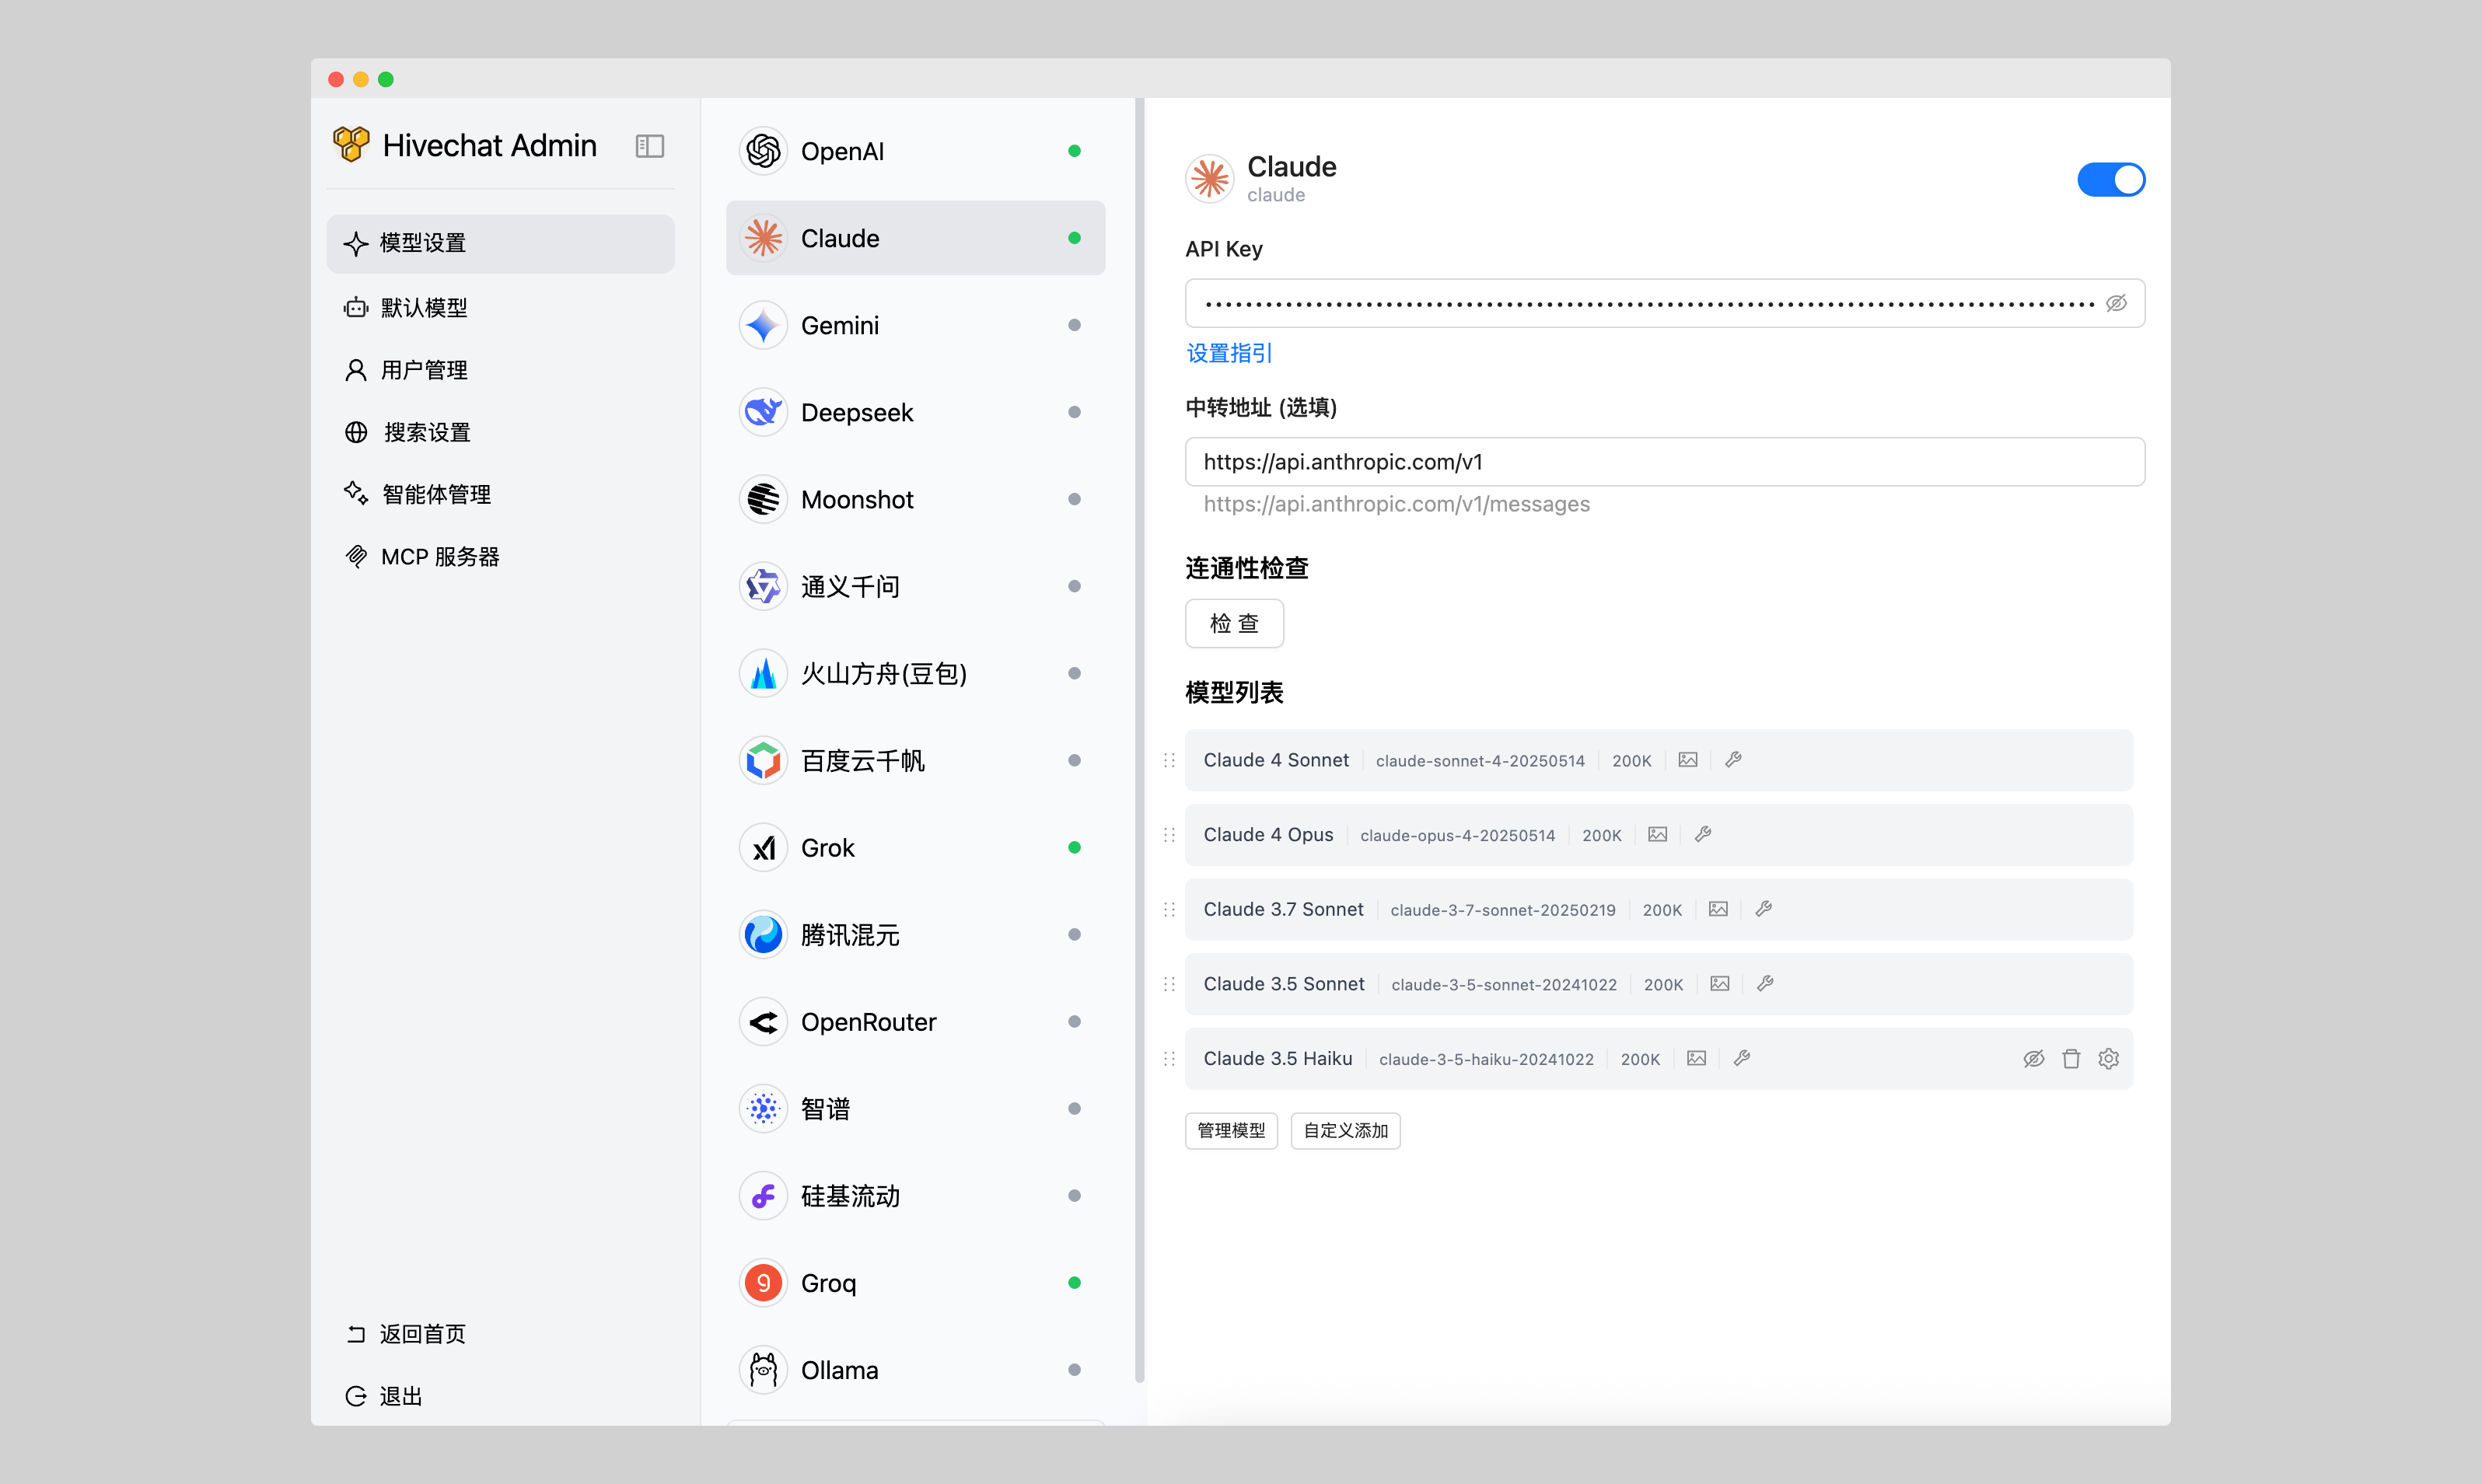Click the 中转地址 URL input field
Image resolution: width=2482 pixels, height=1484 pixels.
1665,462
